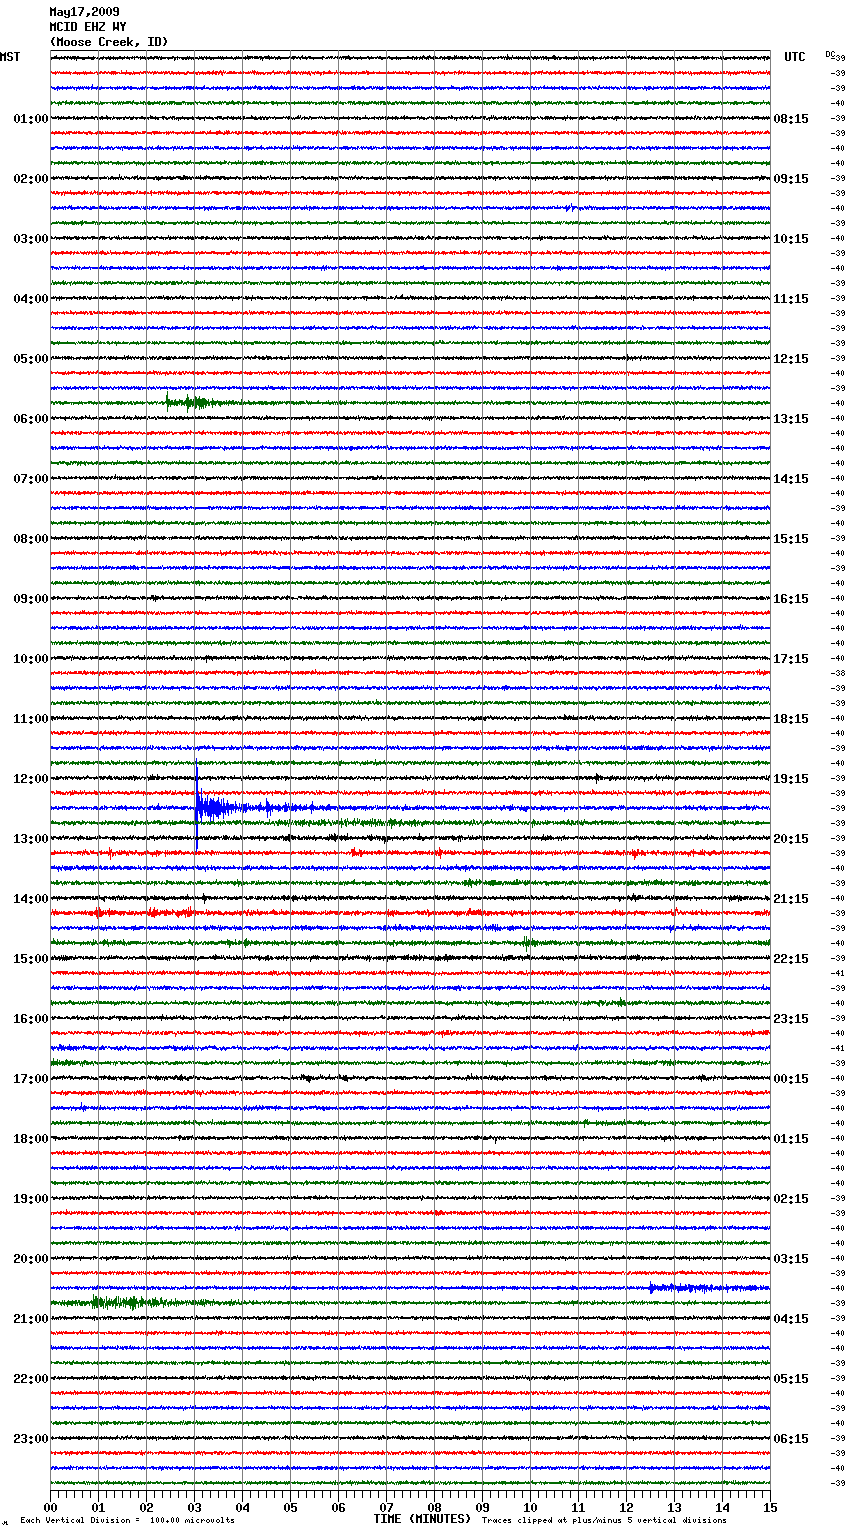Click the 18:15 UTC time label
Image resolution: width=850 pixels, height=1534 pixels.
(791, 719)
